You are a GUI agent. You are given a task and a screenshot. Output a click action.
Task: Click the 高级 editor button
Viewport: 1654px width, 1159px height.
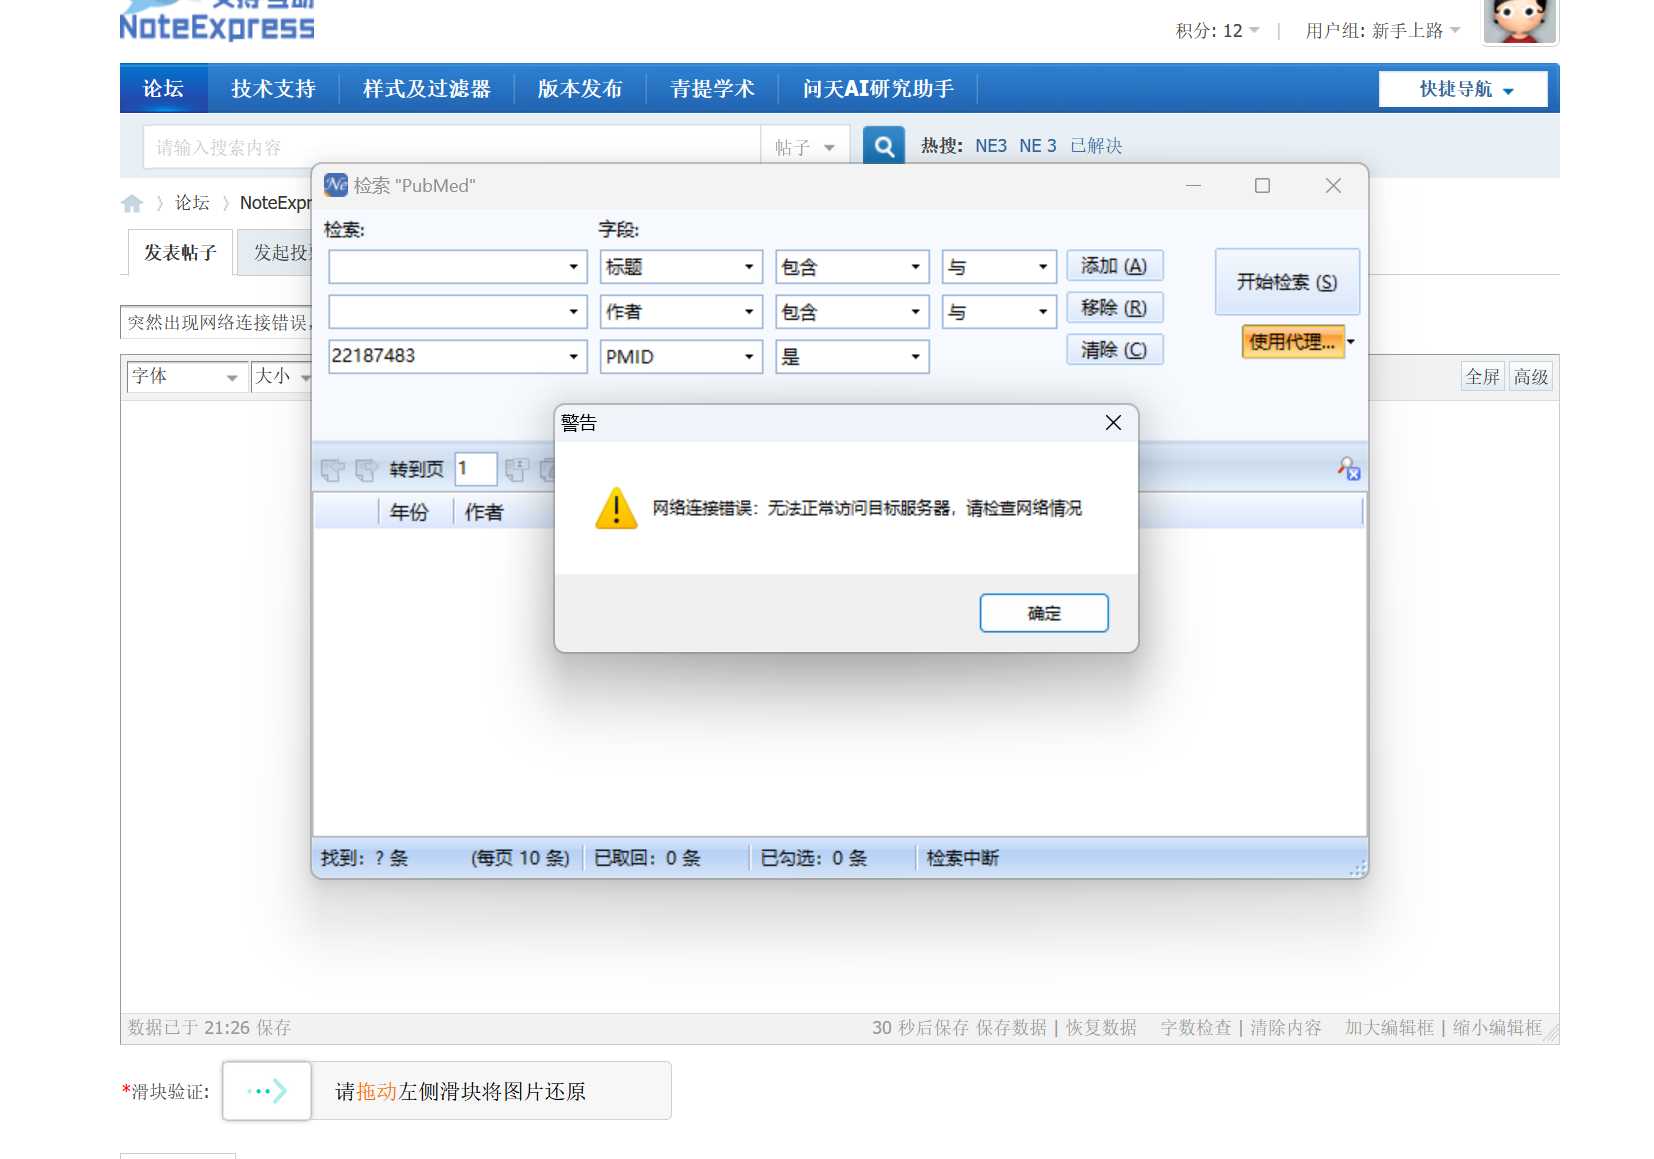1531,377
